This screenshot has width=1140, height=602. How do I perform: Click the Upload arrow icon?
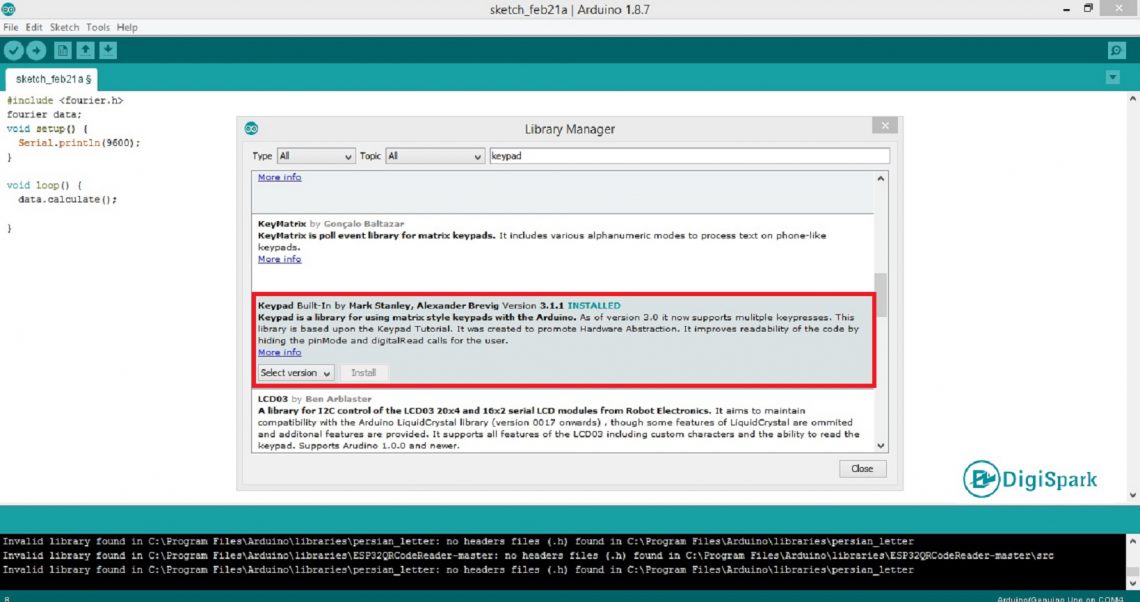click(37, 50)
